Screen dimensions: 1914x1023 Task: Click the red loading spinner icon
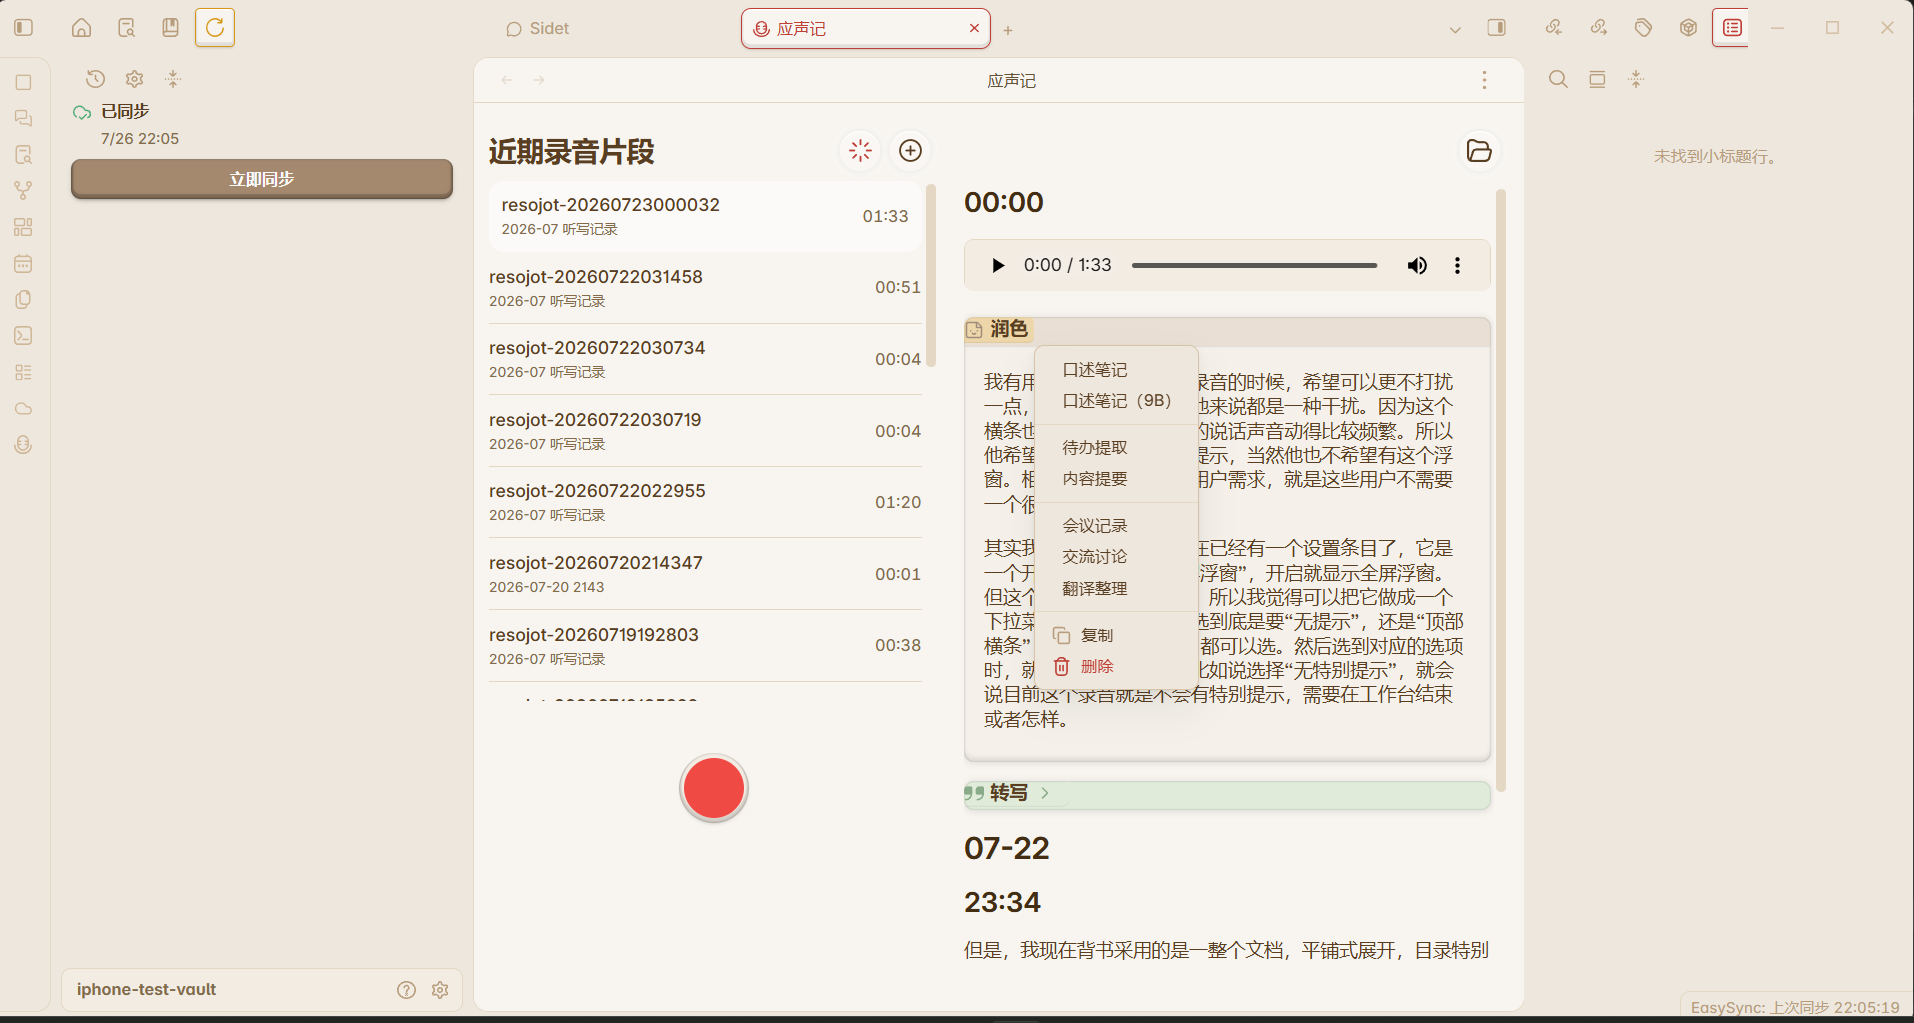point(860,151)
